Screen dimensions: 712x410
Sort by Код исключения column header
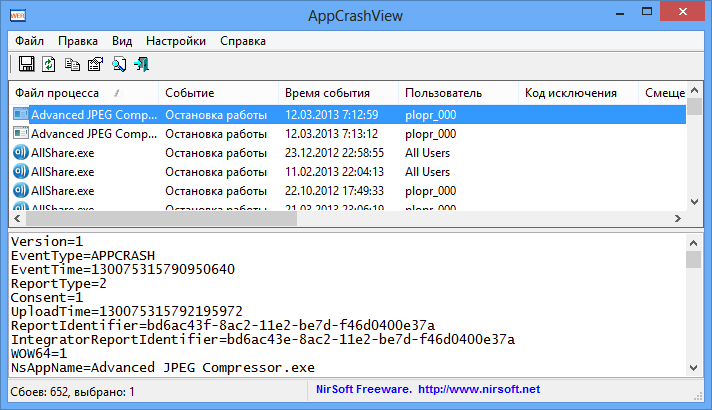(x=578, y=93)
